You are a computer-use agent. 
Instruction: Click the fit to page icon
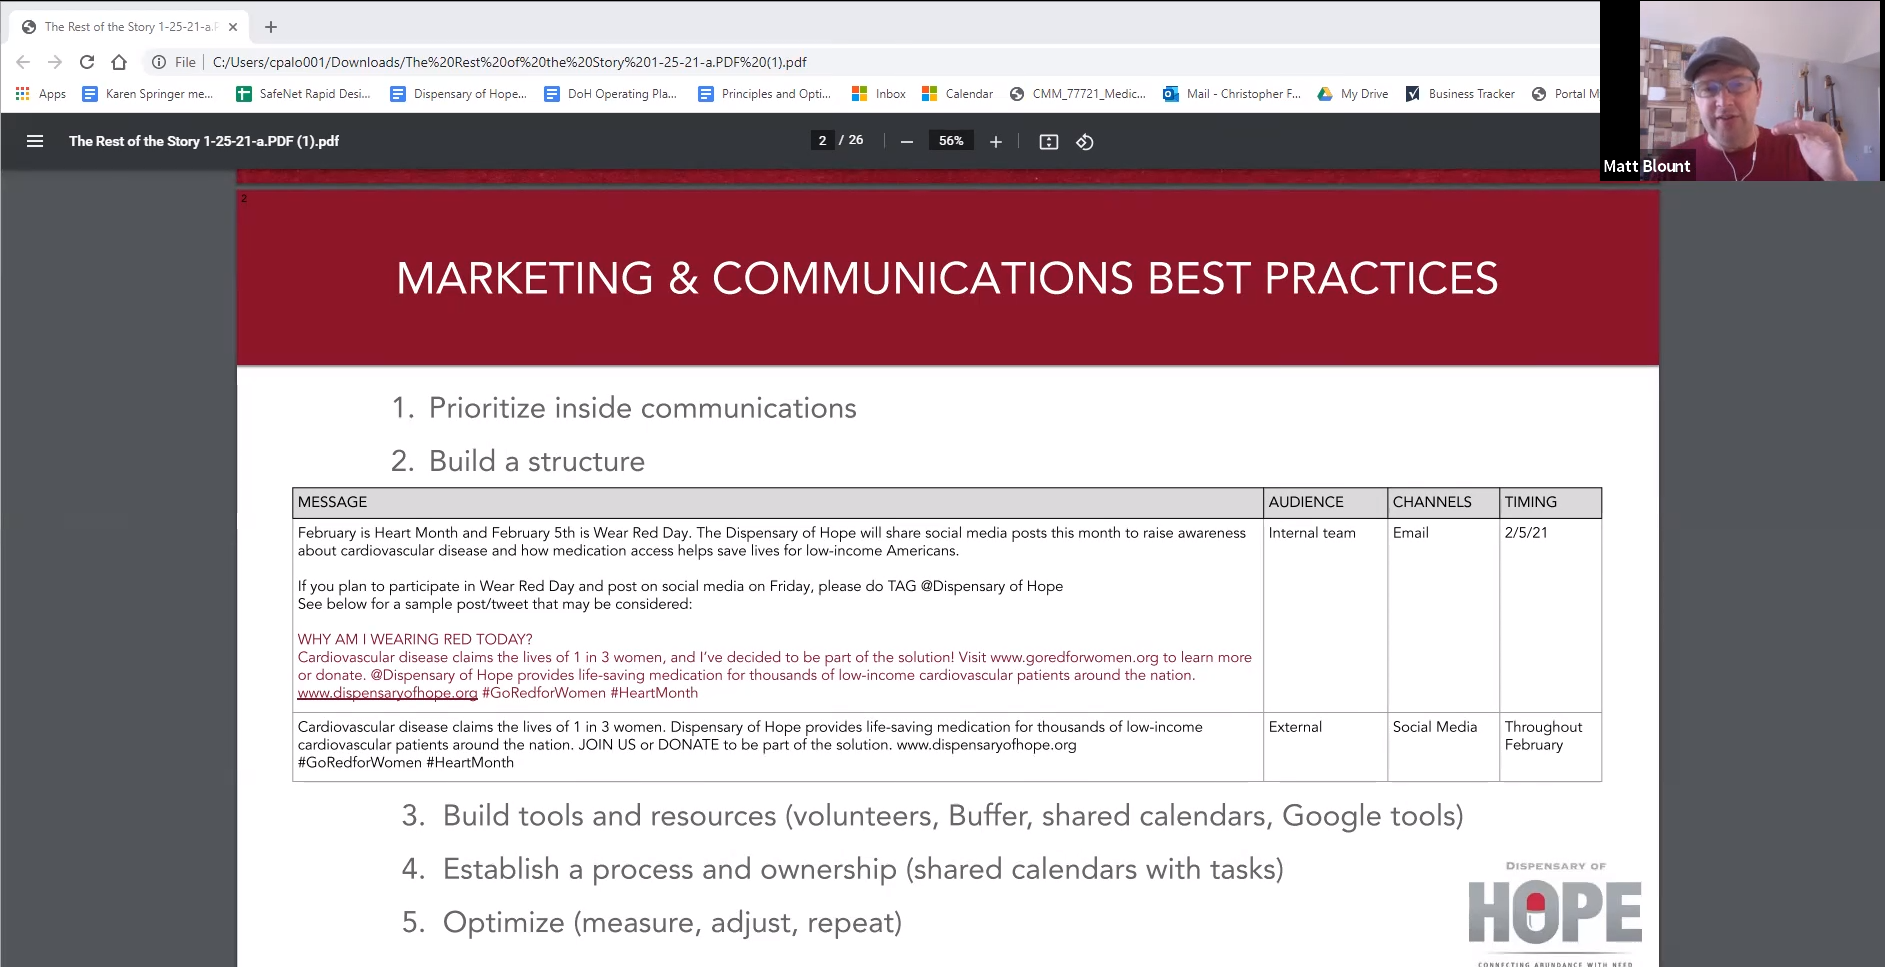point(1048,142)
